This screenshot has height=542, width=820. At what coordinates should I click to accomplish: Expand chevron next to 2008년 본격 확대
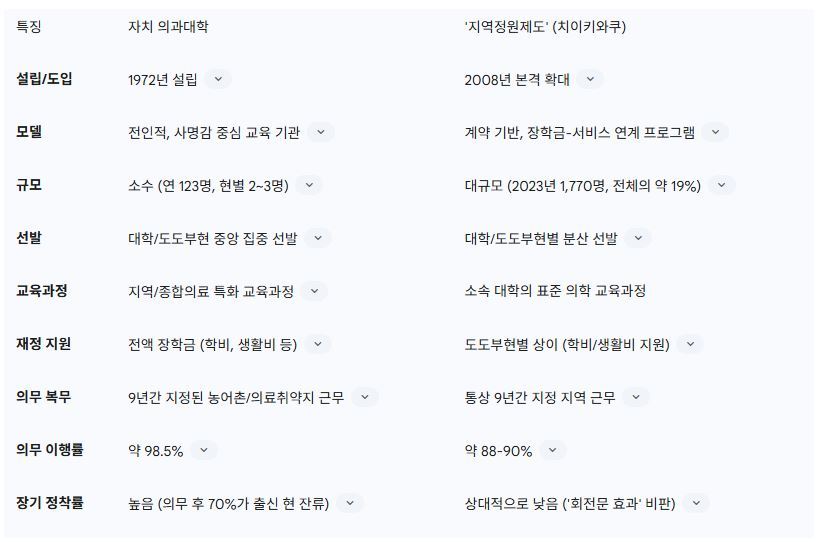click(x=590, y=80)
